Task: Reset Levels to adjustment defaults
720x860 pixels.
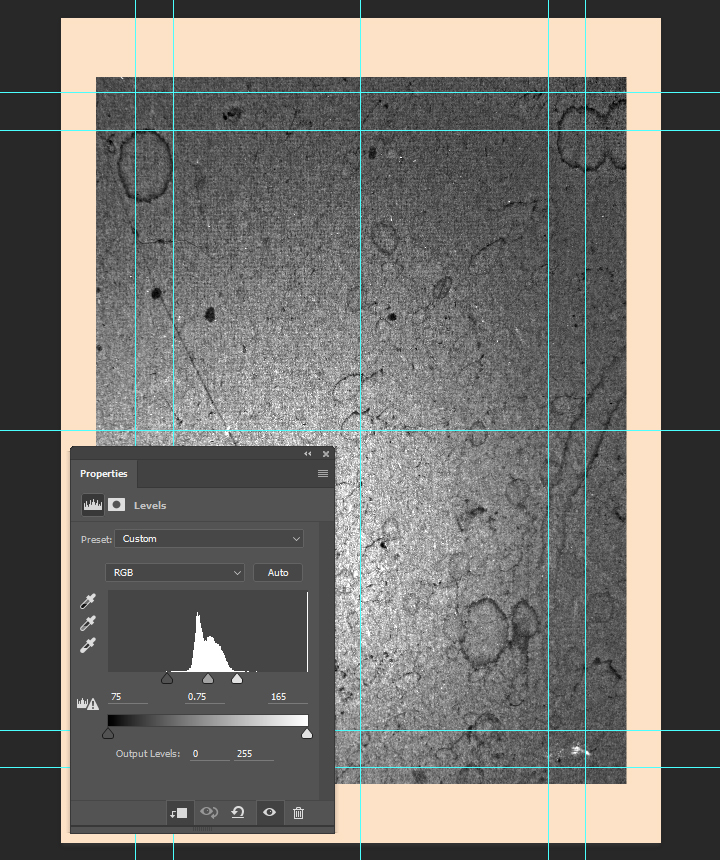Action: tap(238, 812)
